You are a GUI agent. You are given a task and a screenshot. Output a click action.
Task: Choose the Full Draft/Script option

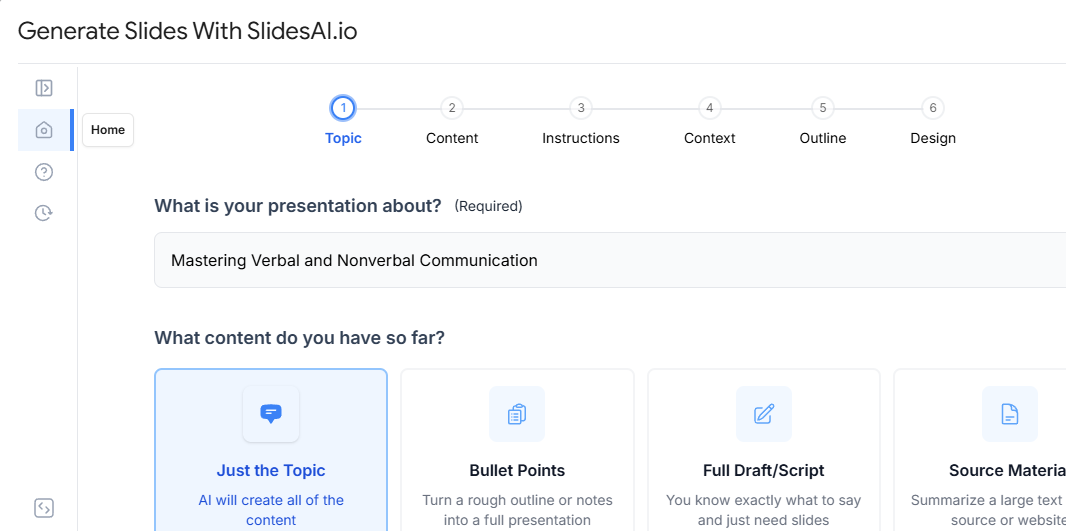[764, 470]
